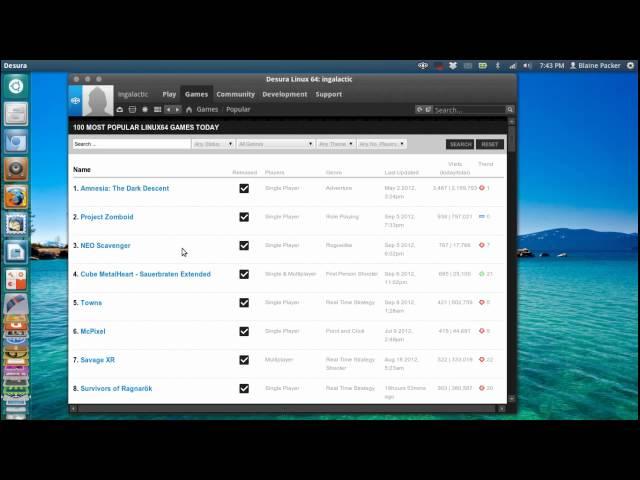The width and height of the screenshot is (640, 480).
Task: Open the first toolbar icon beside back arrows
Action: point(120,109)
